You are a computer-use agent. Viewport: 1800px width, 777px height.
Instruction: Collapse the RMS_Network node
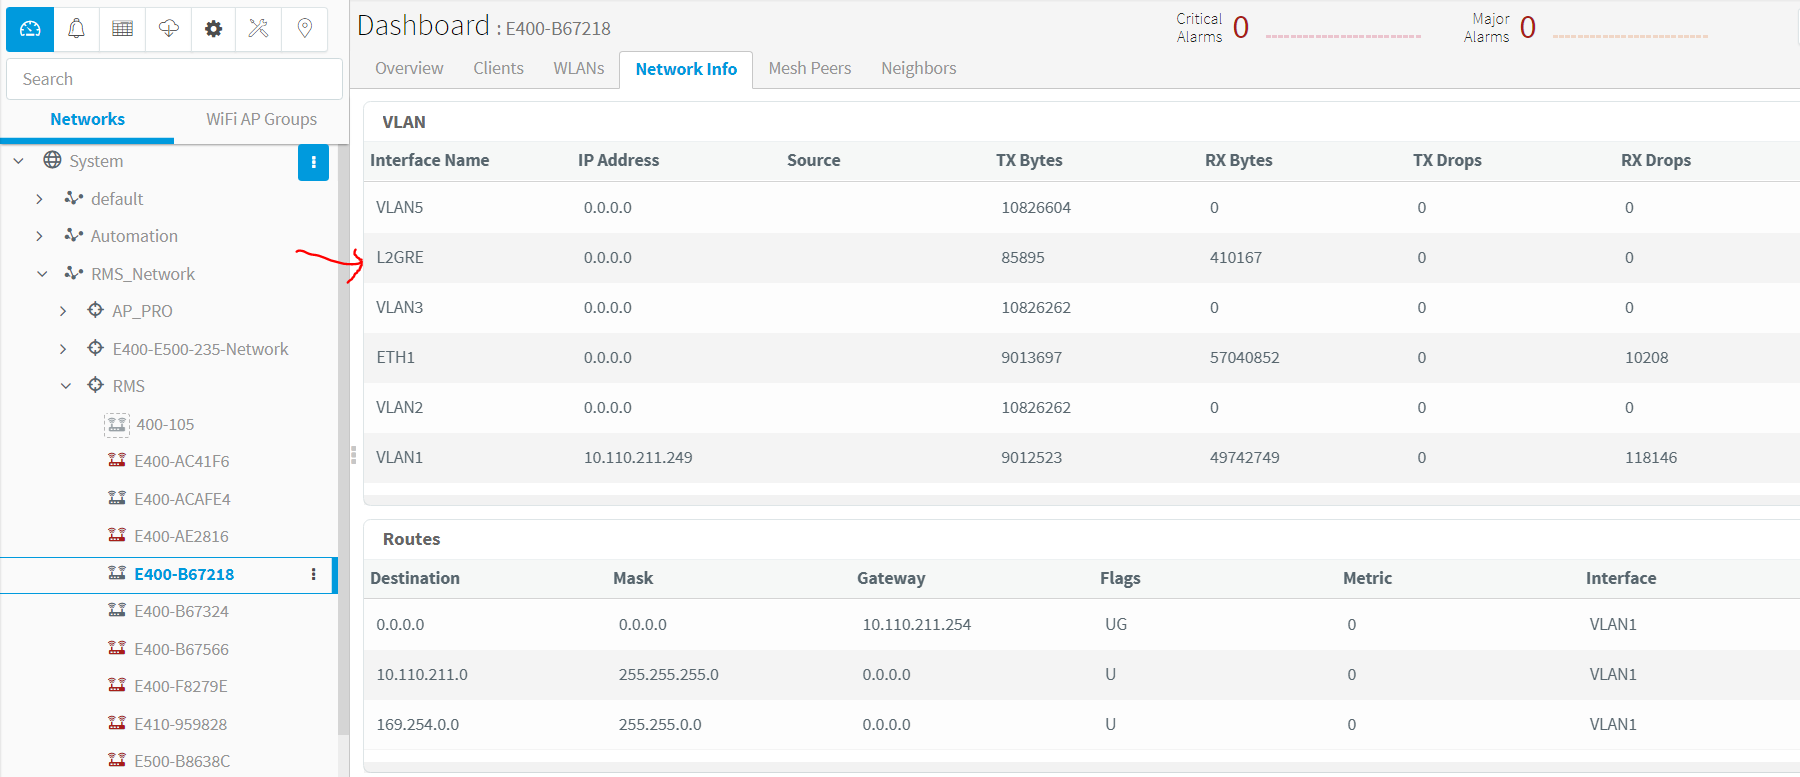click(x=42, y=274)
